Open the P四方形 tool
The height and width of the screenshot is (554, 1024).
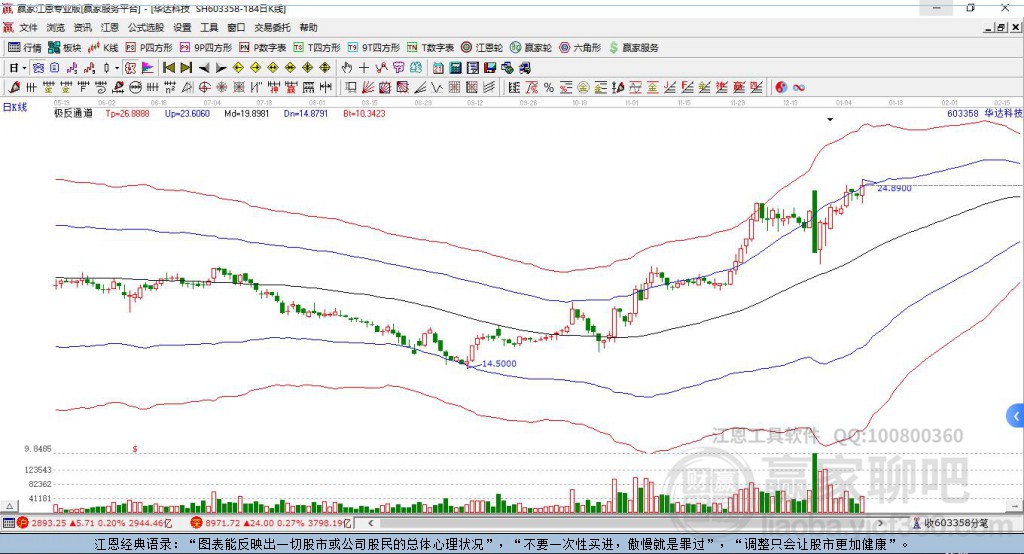[x=149, y=48]
